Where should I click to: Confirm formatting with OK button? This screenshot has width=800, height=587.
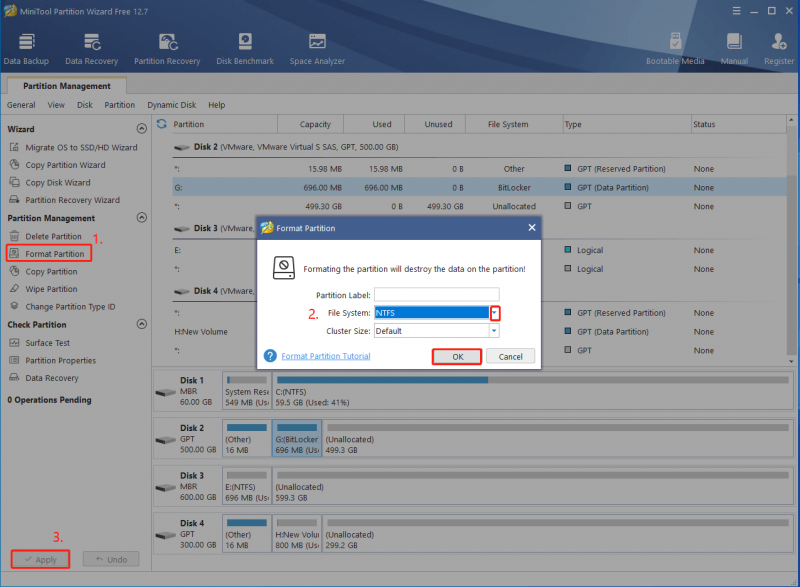tap(457, 356)
